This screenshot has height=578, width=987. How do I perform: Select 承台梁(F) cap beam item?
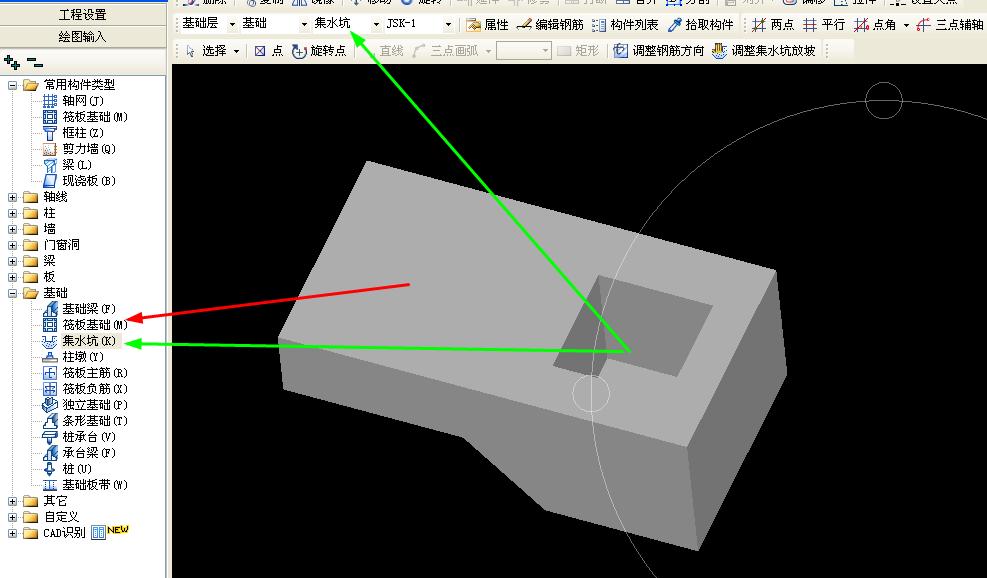[80, 453]
